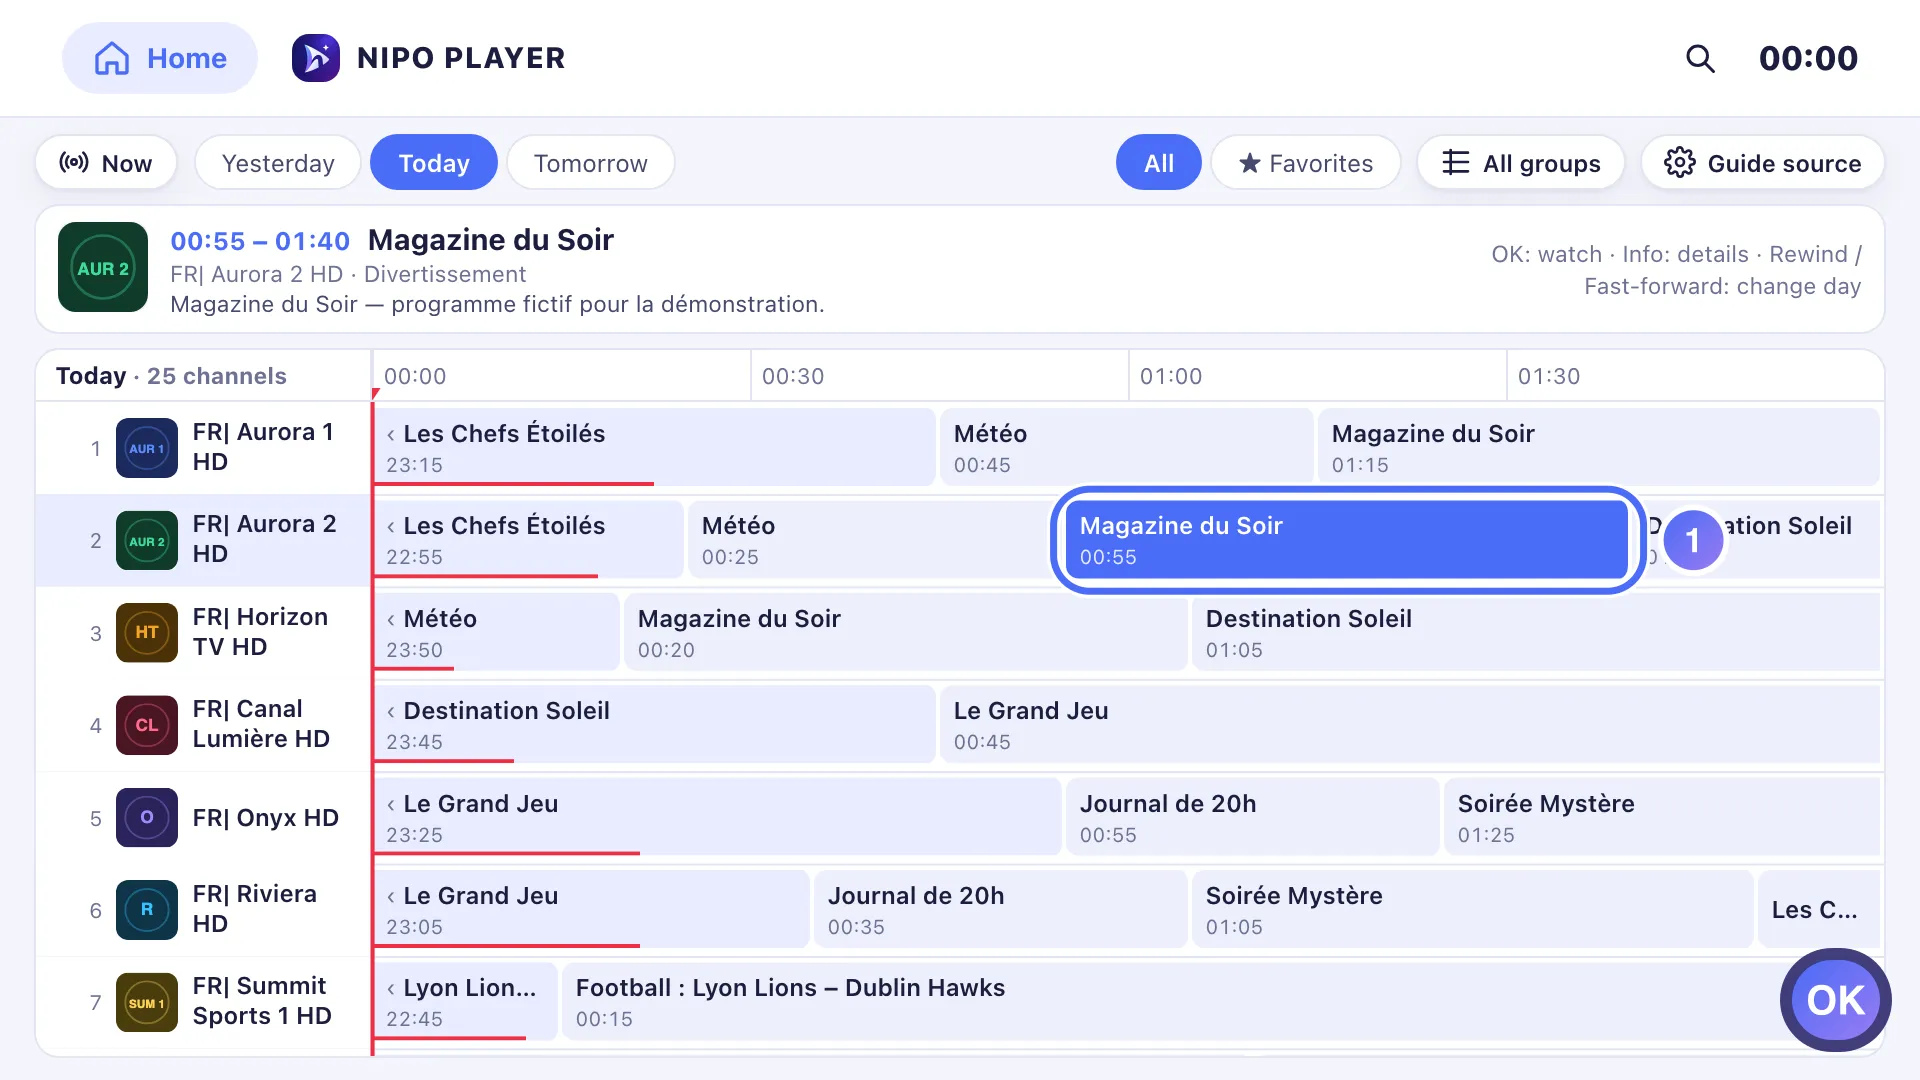
Task: Select Soirée Mystère 01:05 on Riviera
Action: 1473,909
